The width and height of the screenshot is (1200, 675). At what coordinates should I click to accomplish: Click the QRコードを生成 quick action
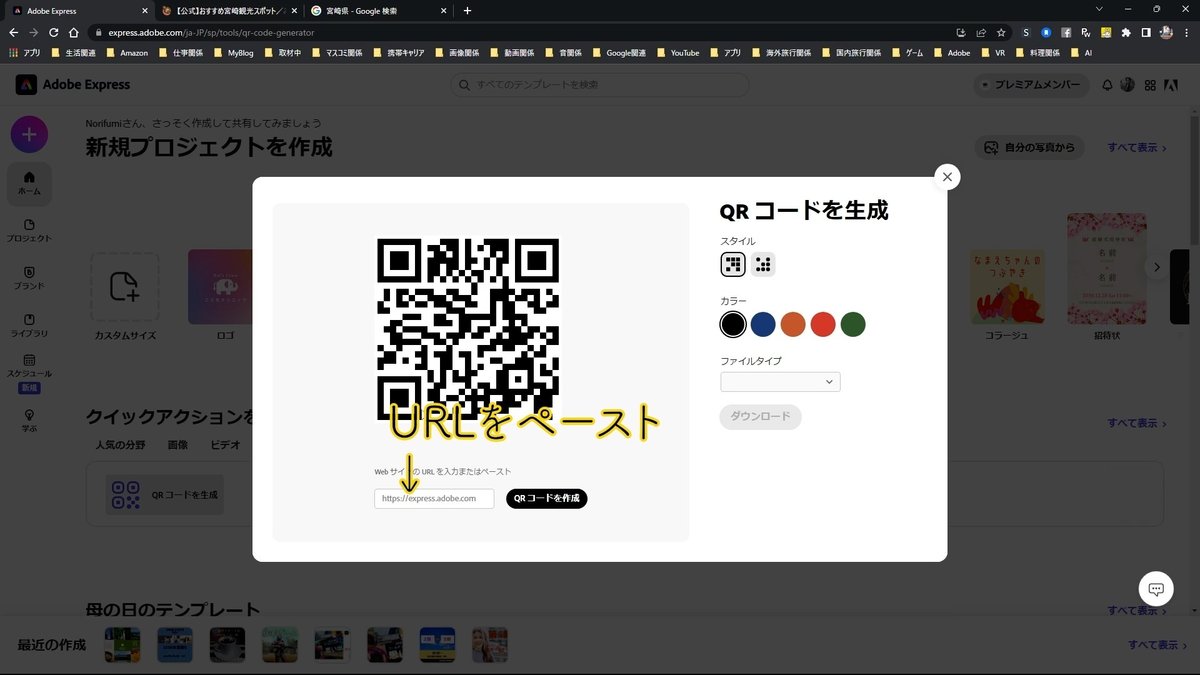165,494
